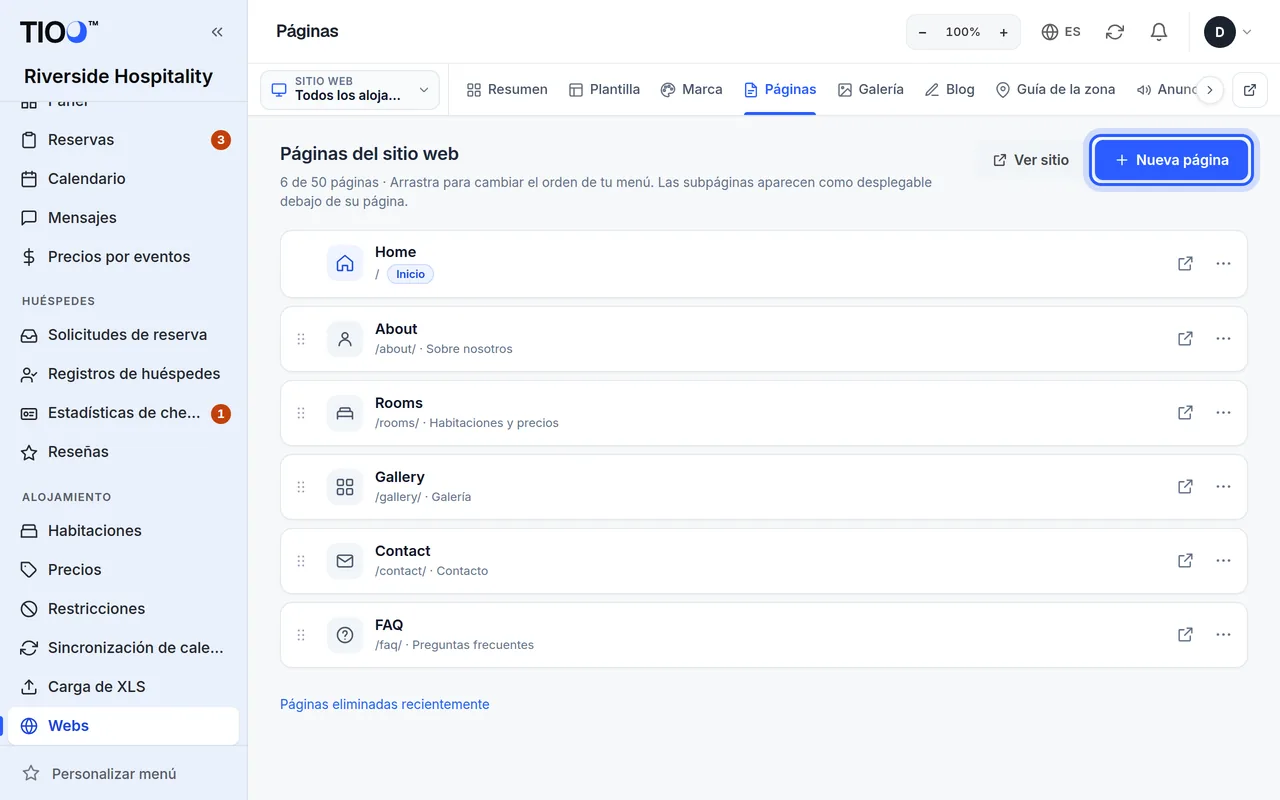1280x800 pixels.
Task: Switch to the Galería tab
Action: (870, 89)
